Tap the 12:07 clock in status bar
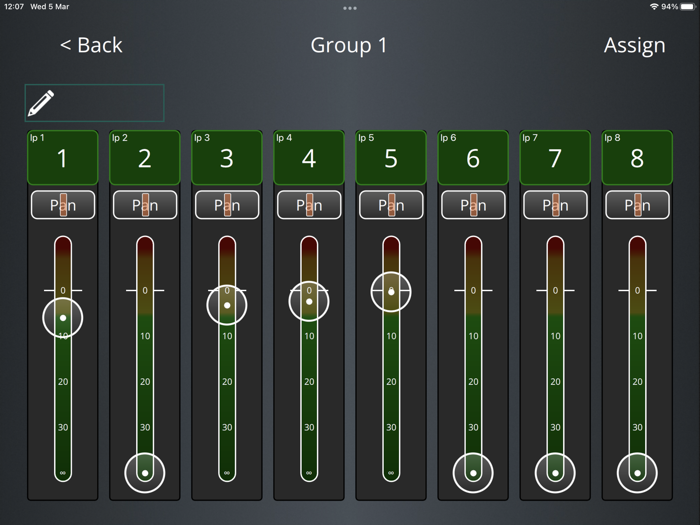The height and width of the screenshot is (525, 700). tap(14, 7)
